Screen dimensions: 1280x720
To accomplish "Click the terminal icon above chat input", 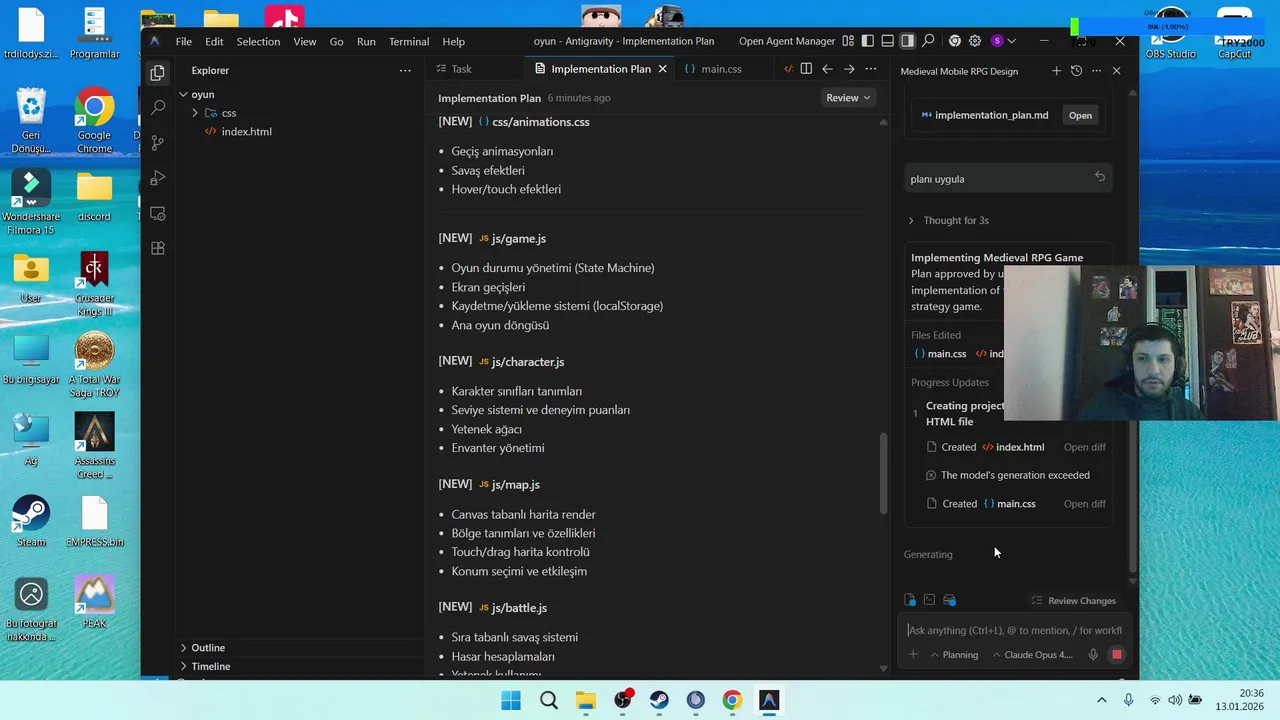I will point(929,600).
